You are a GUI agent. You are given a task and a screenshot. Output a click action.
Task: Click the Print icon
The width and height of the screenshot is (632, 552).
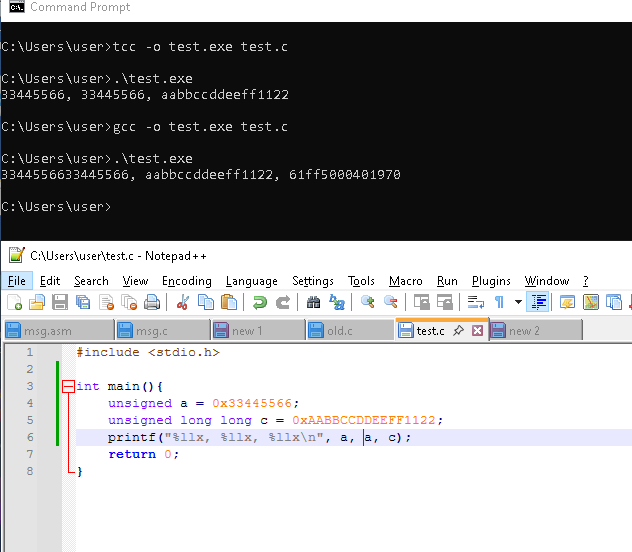coord(152,302)
